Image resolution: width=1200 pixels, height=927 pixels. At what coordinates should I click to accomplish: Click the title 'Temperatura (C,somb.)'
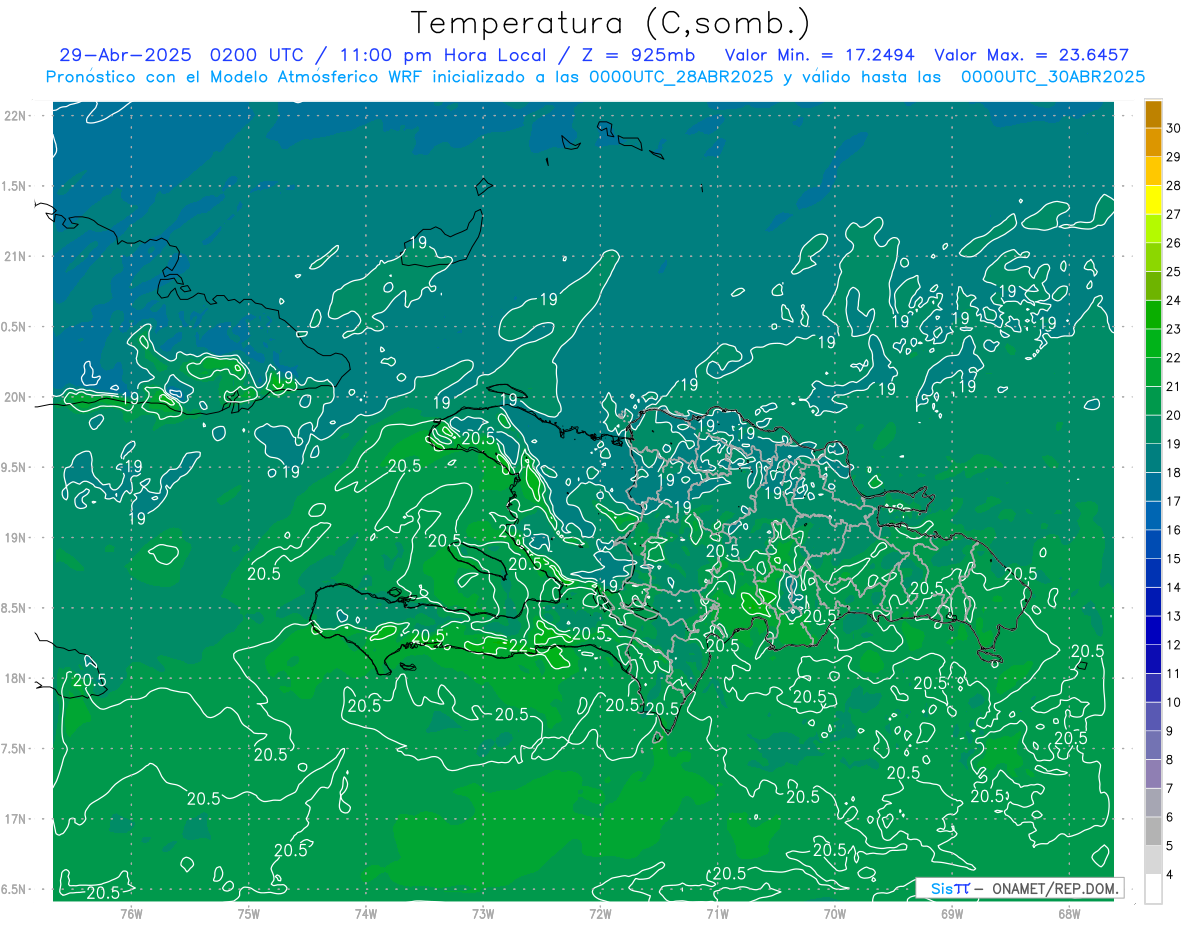610,23
